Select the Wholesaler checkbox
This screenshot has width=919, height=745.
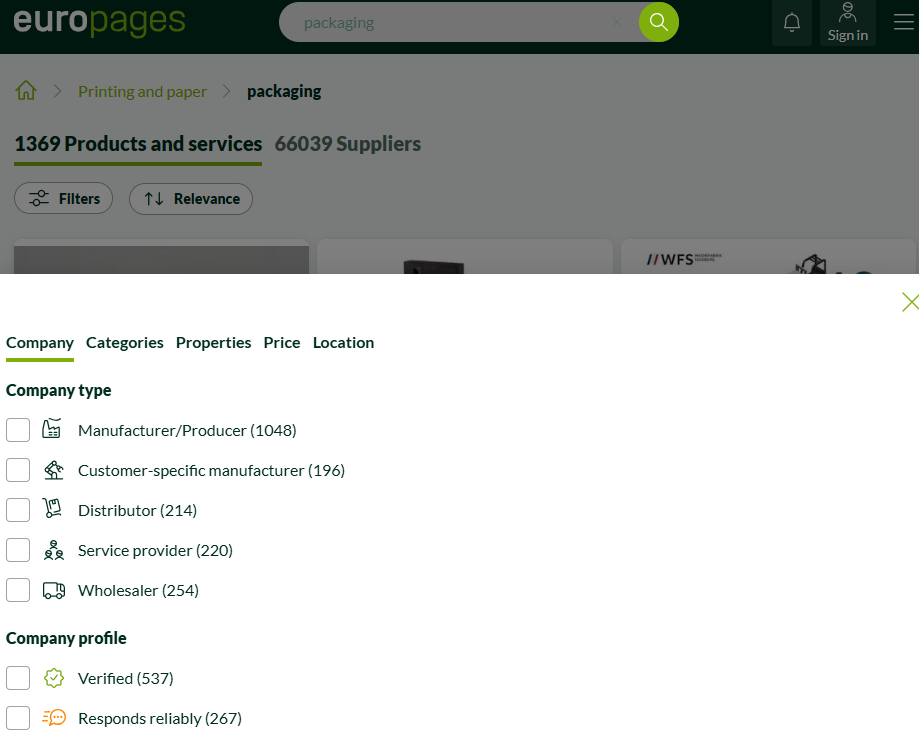coord(18,590)
